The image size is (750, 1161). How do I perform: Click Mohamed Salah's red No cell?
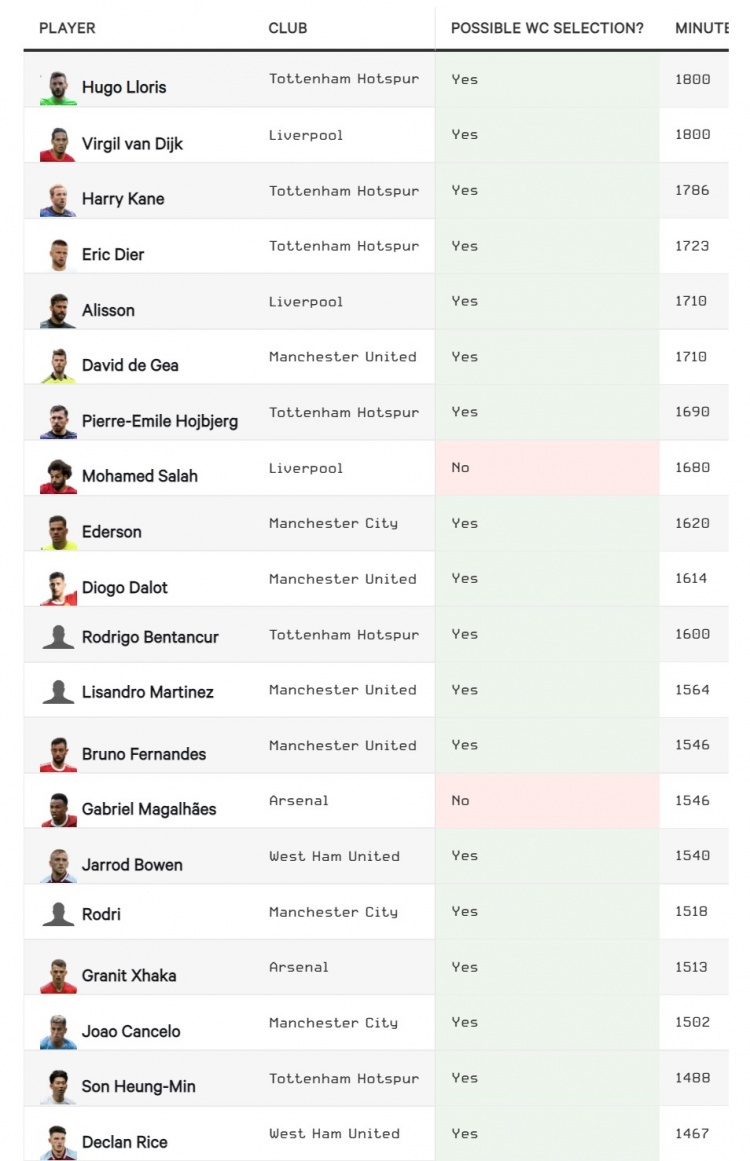click(547, 468)
